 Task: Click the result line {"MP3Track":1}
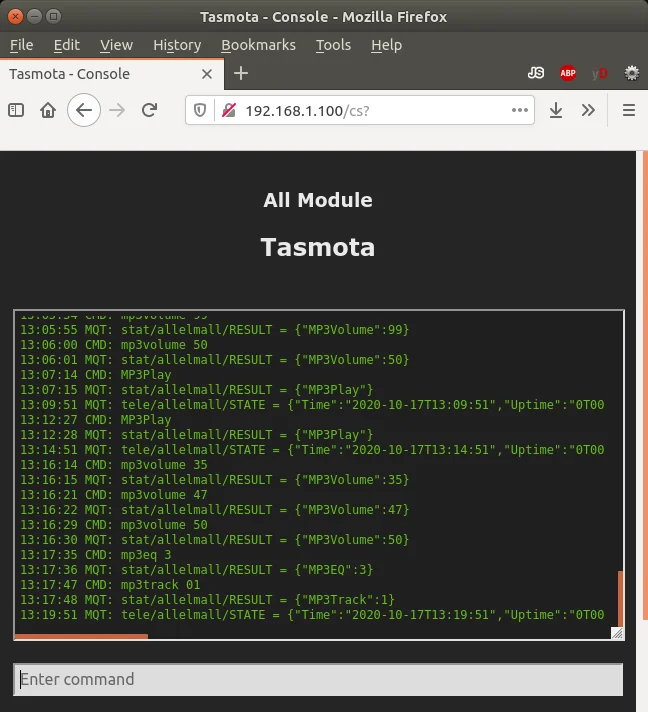tap(208, 599)
